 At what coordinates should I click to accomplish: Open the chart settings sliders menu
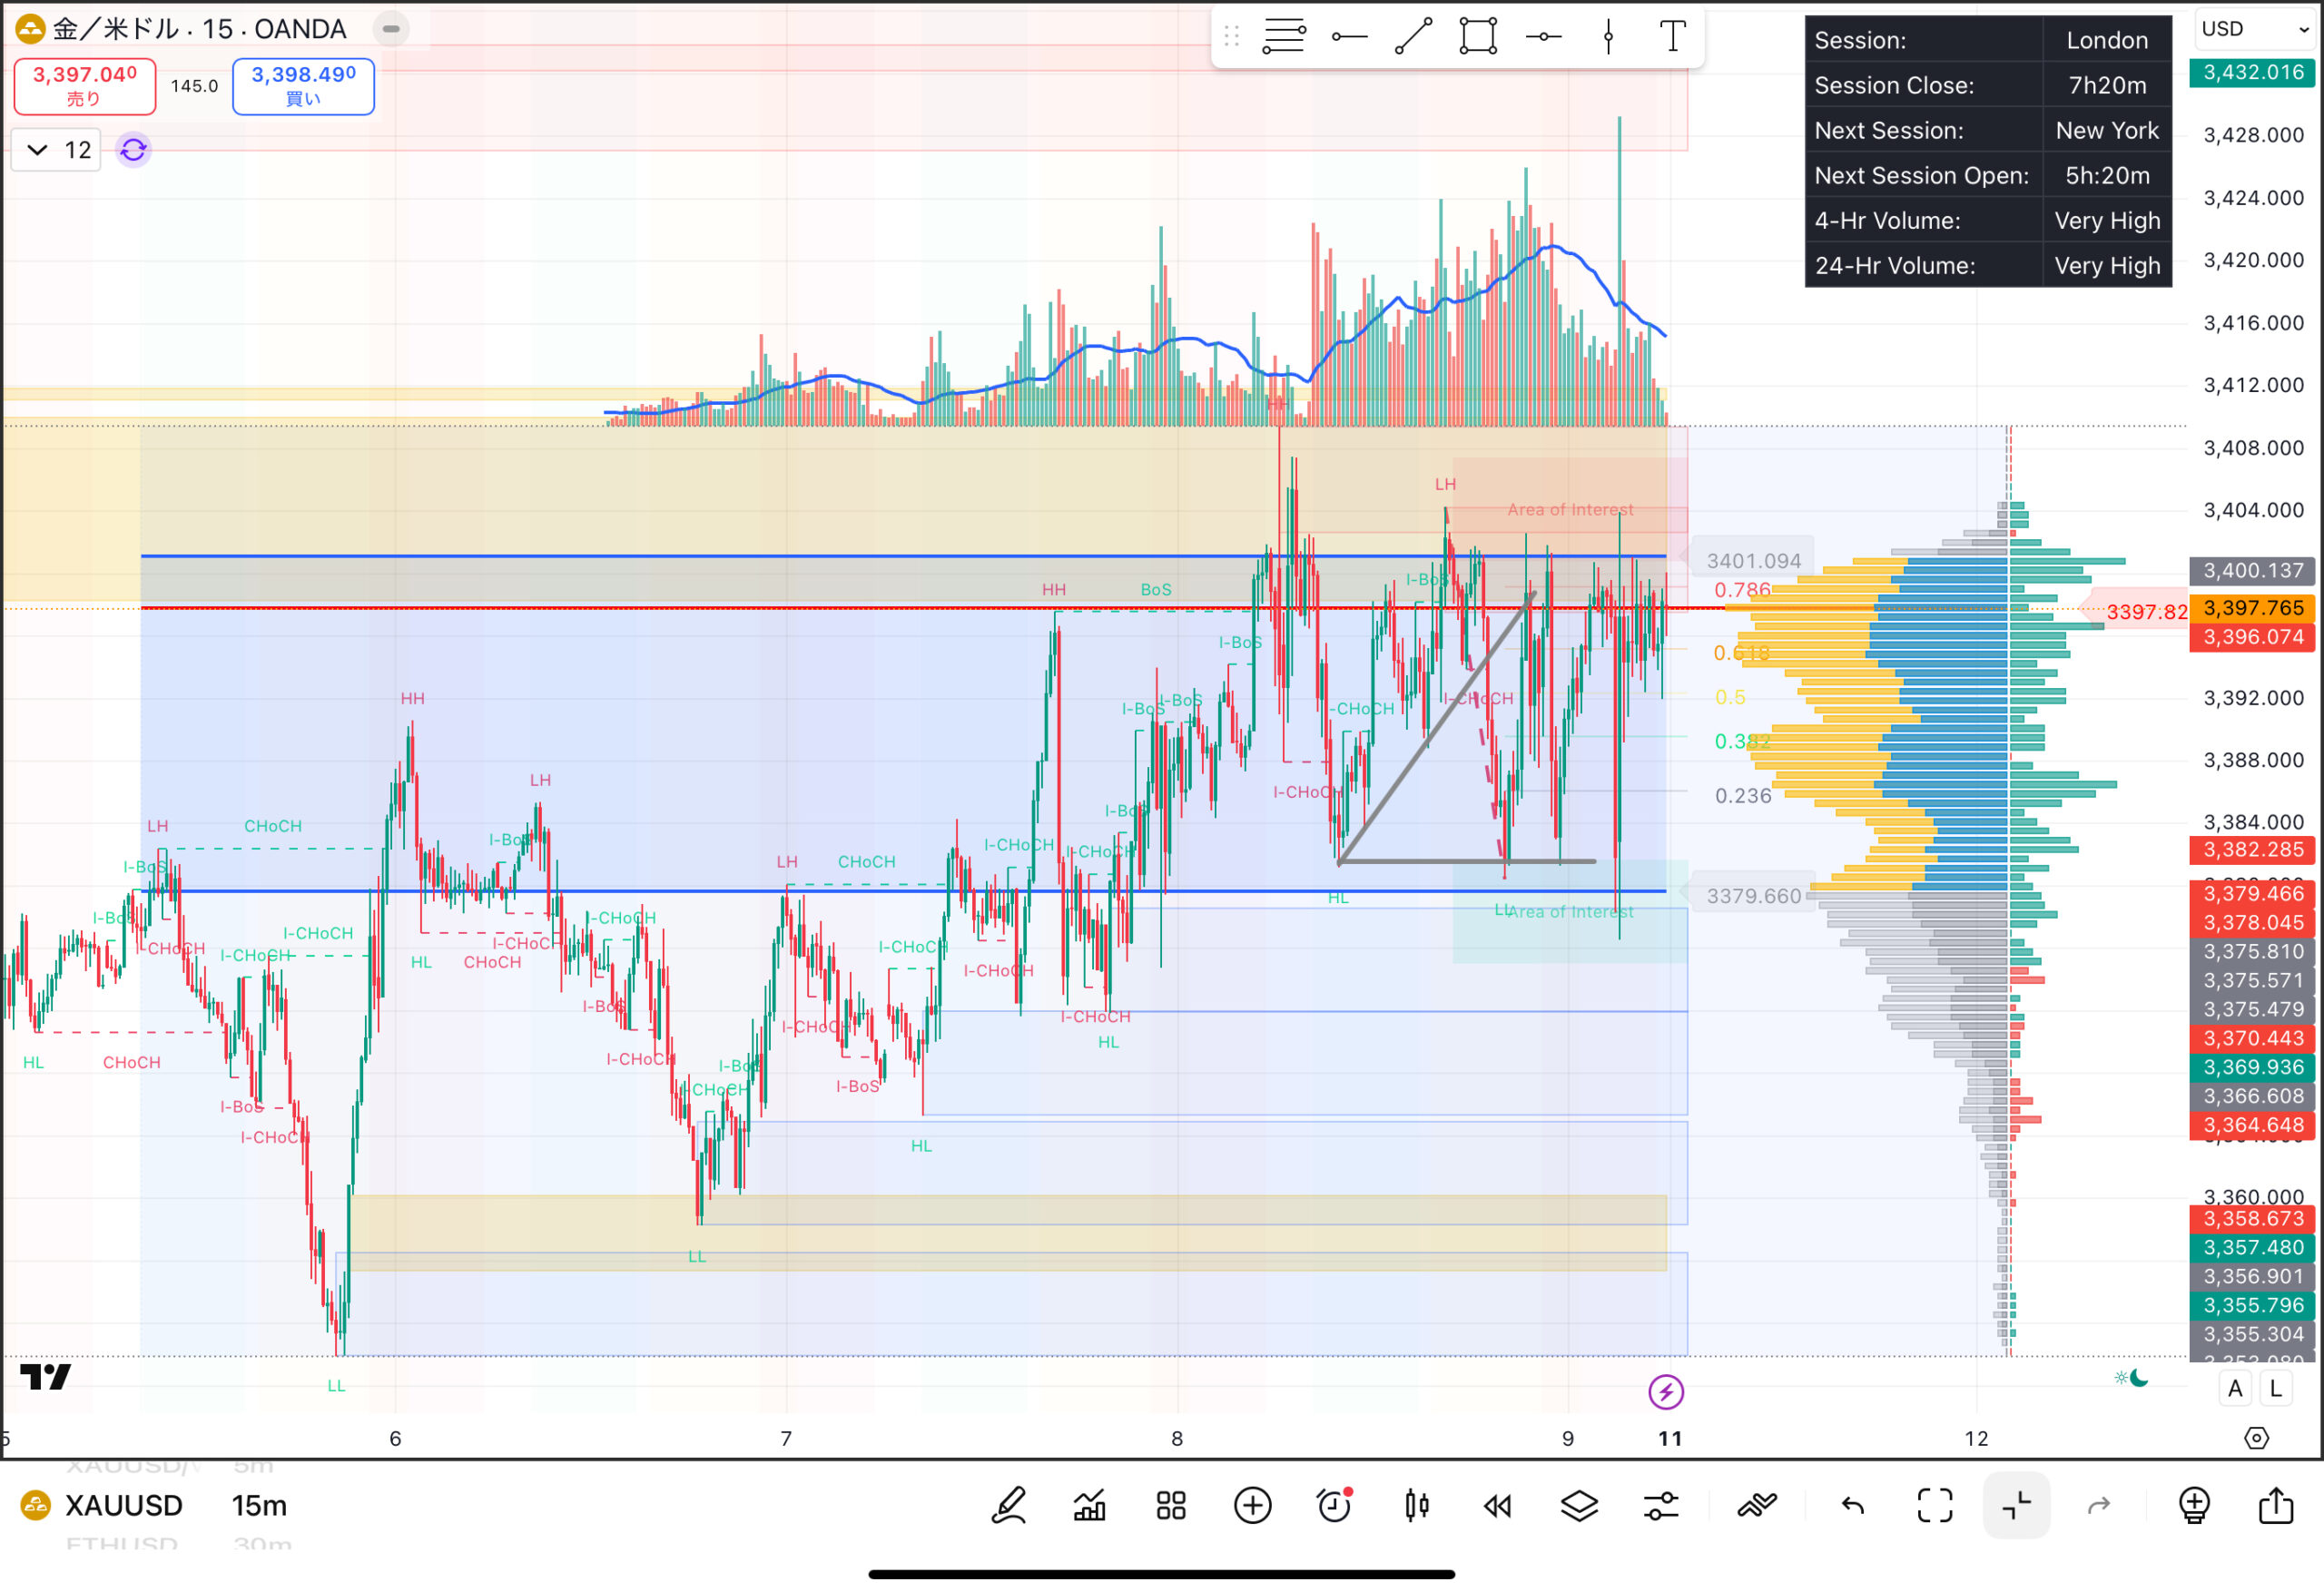point(1661,1505)
